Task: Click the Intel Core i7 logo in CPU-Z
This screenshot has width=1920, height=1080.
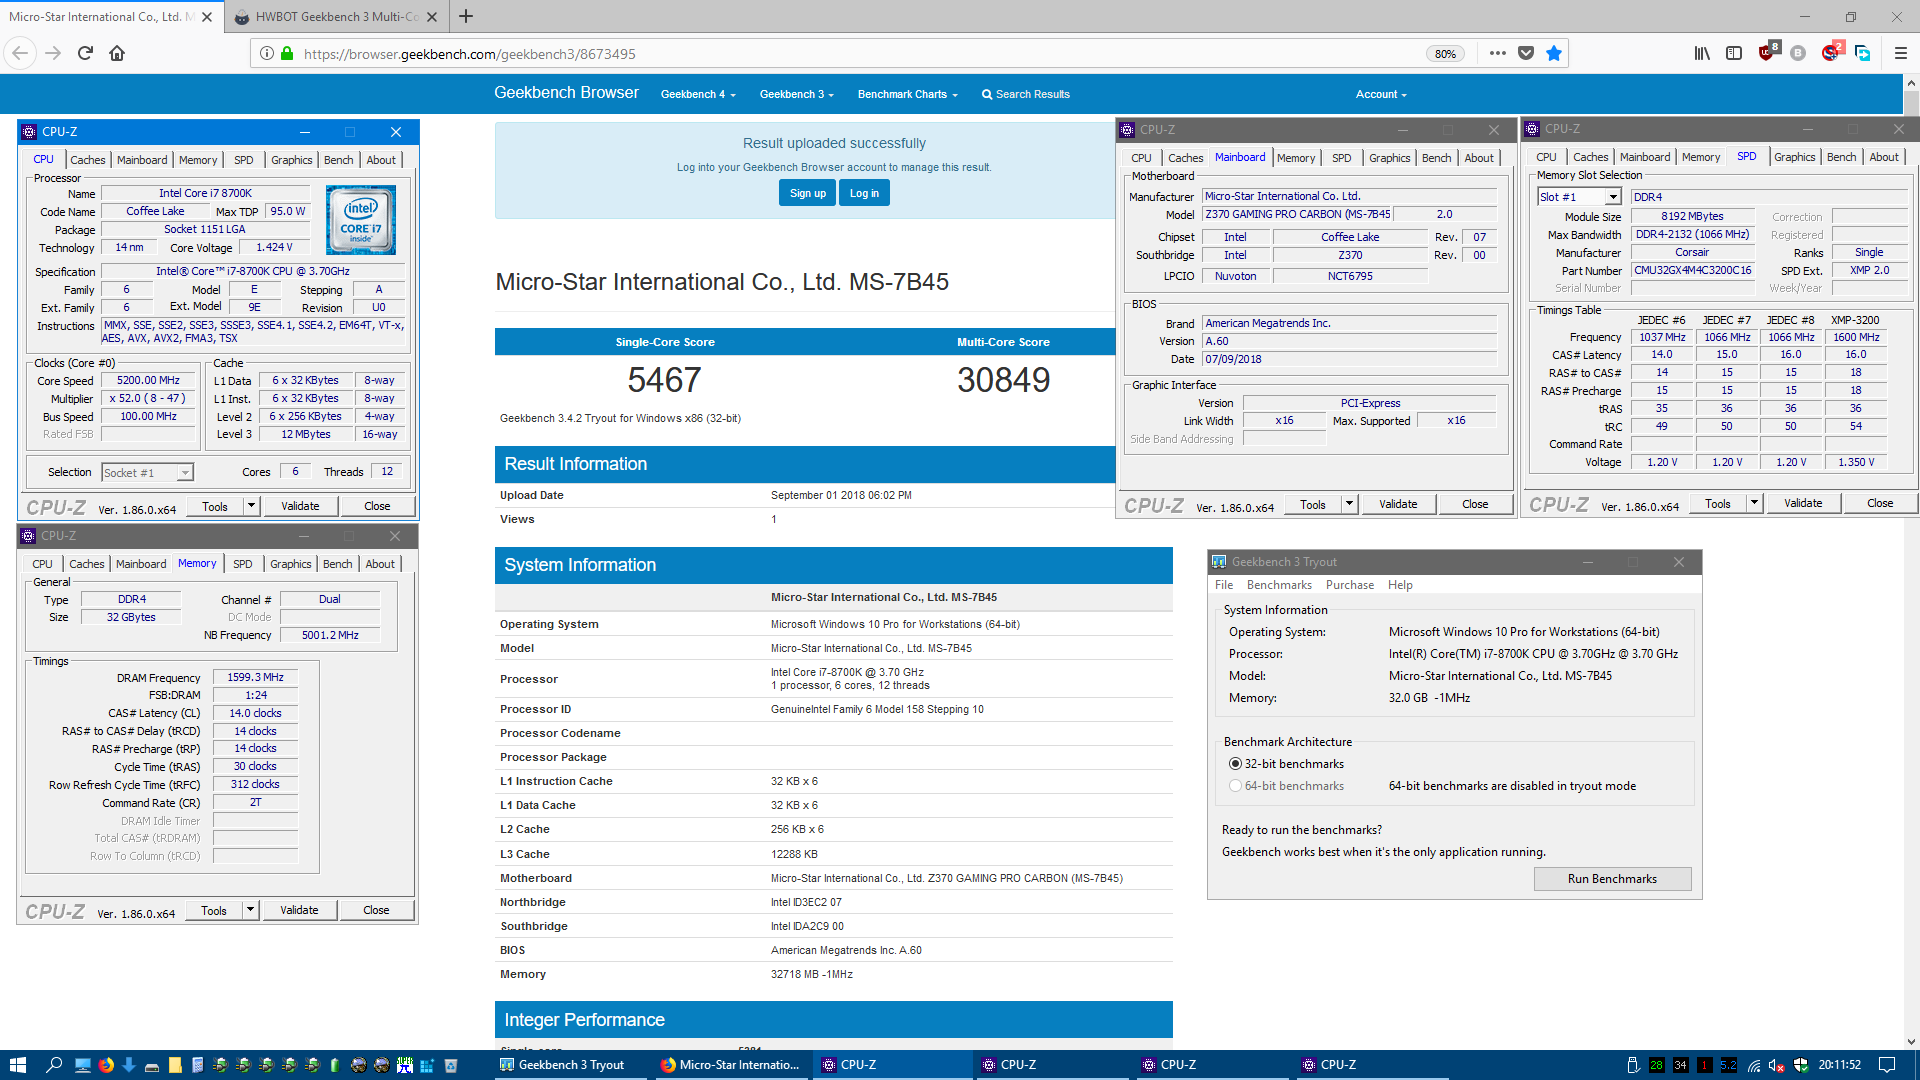Action: tap(360, 219)
